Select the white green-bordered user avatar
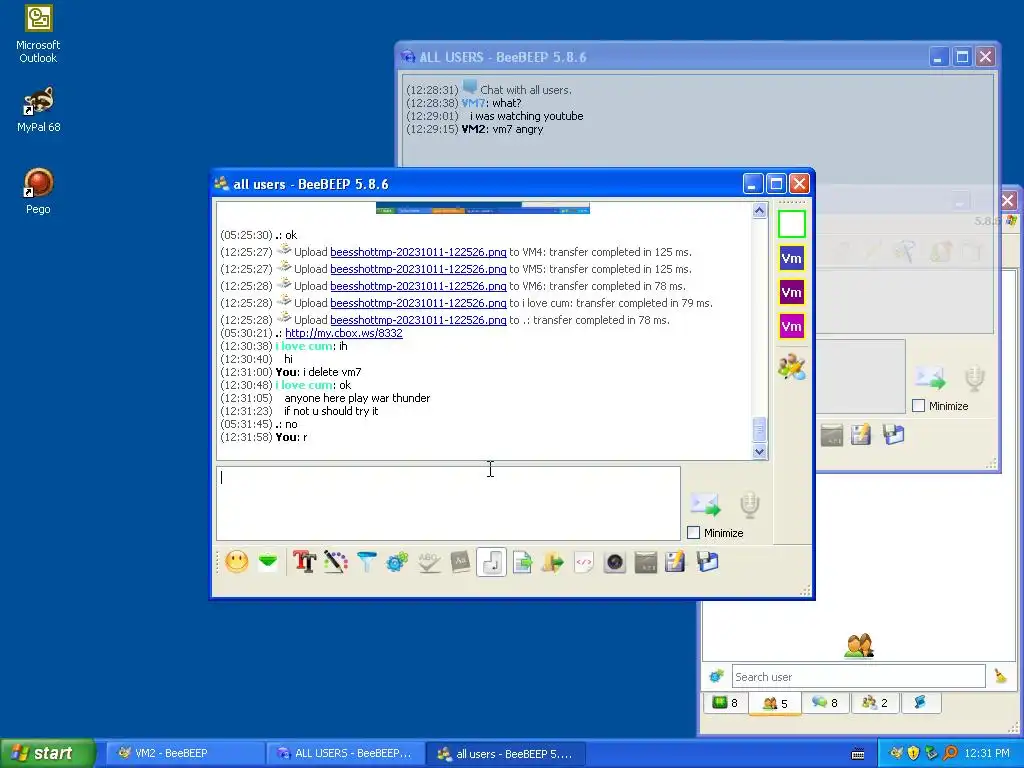 coord(792,224)
